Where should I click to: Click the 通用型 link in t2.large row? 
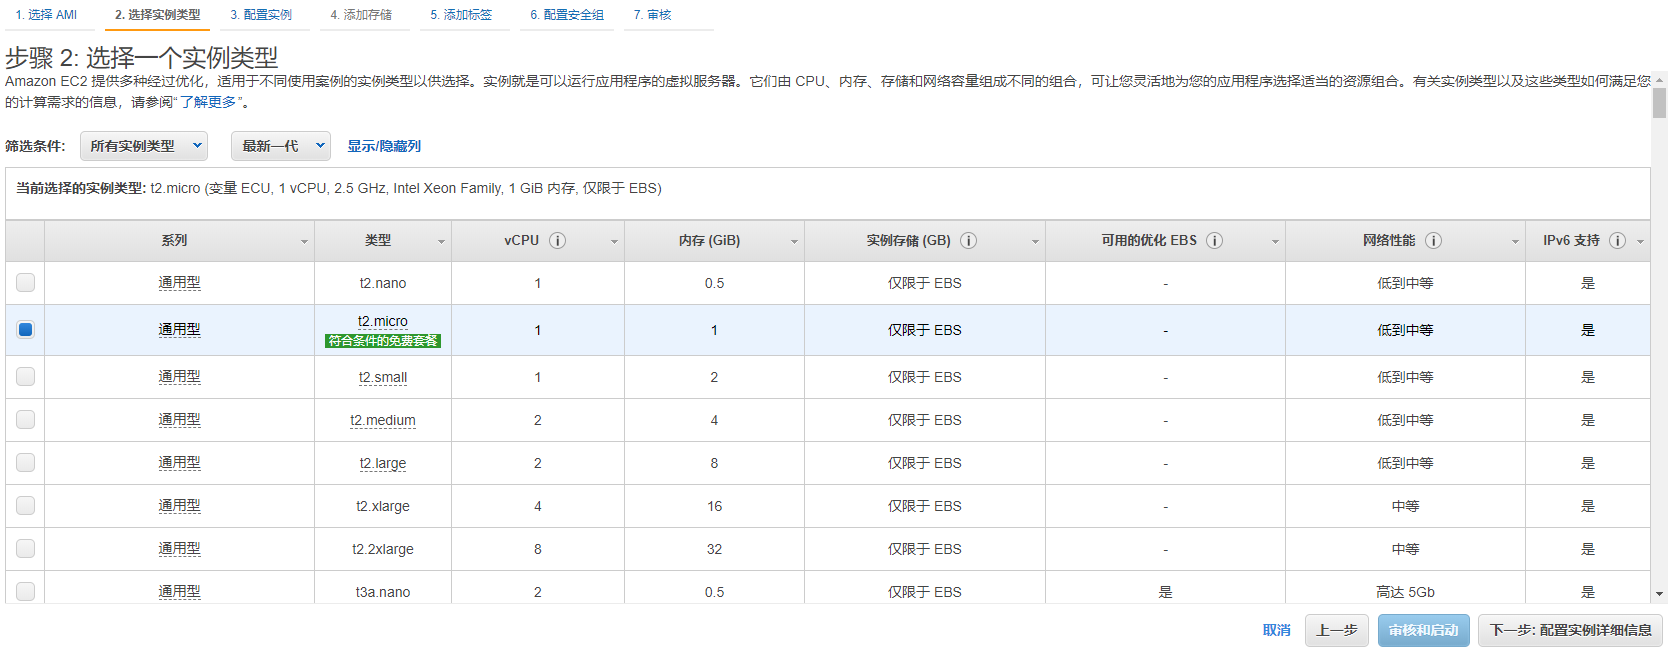click(x=180, y=463)
